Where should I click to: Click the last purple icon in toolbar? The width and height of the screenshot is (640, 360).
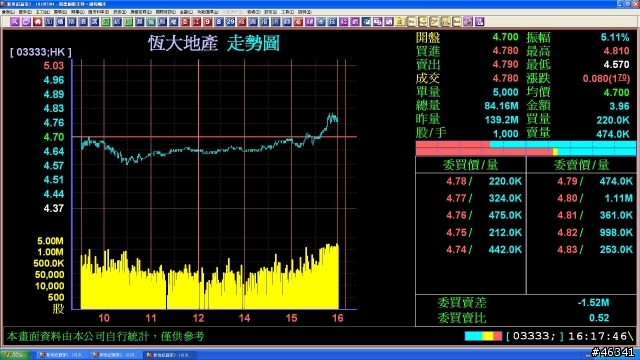click(x=480, y=22)
